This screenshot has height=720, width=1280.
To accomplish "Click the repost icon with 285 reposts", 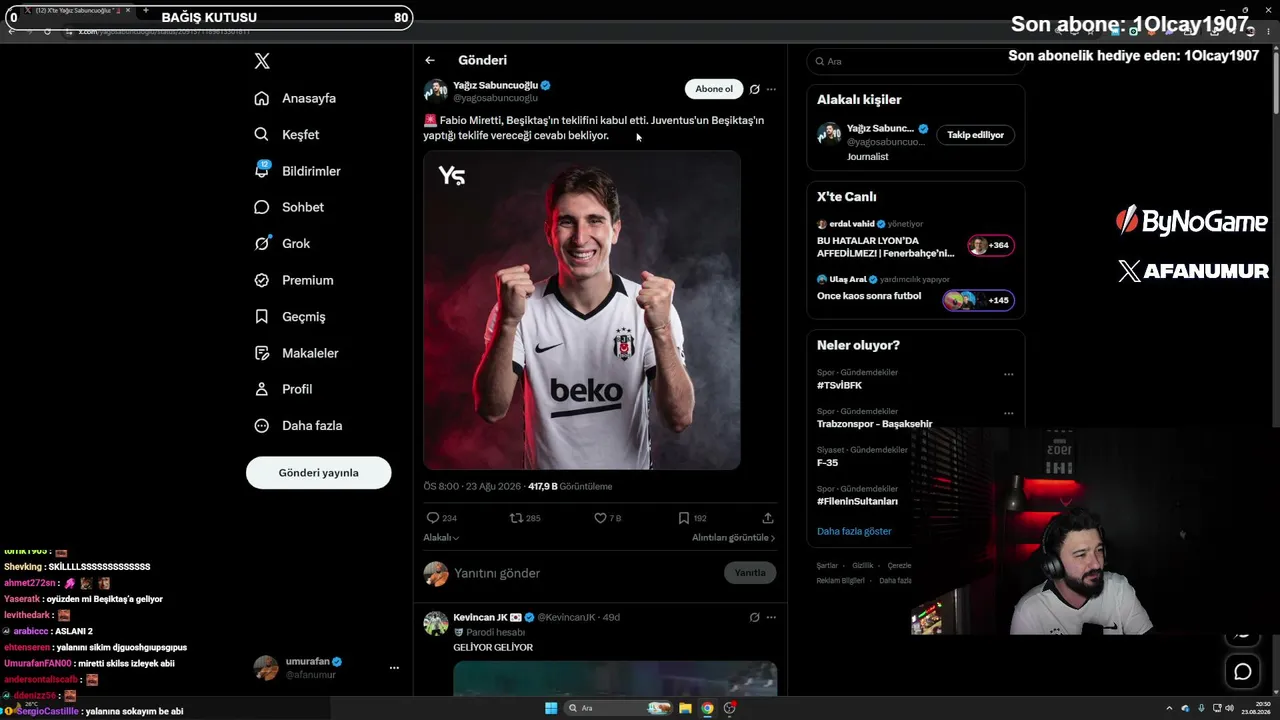I will coord(516,518).
